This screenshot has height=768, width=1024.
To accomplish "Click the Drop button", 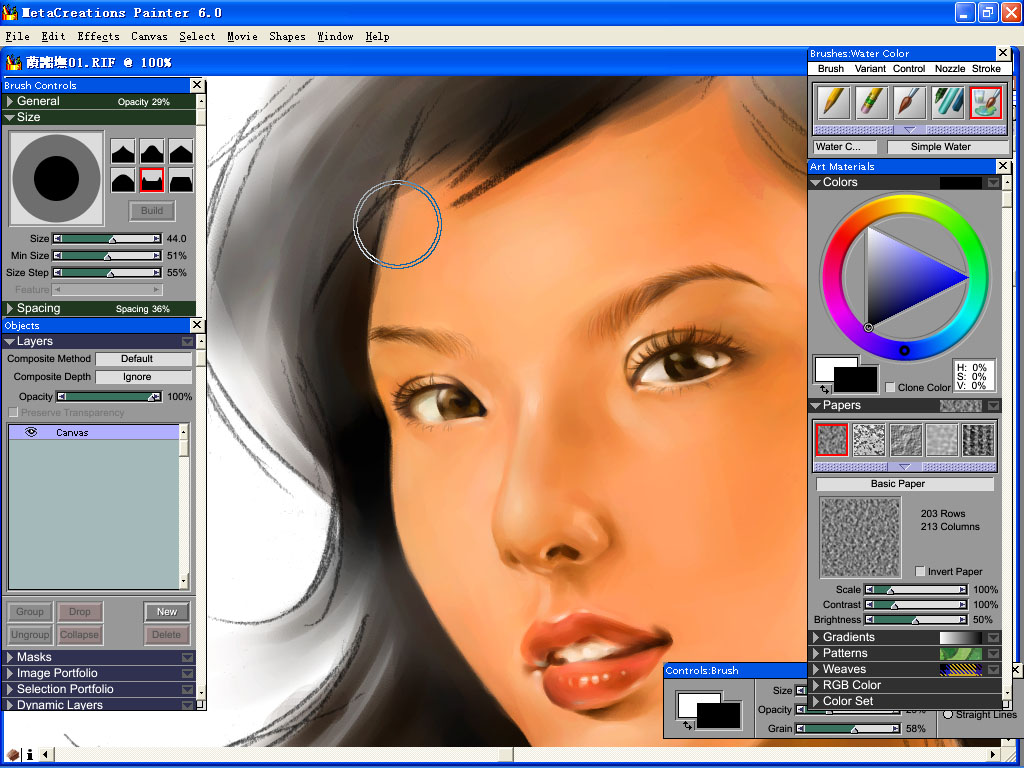I will coord(80,612).
